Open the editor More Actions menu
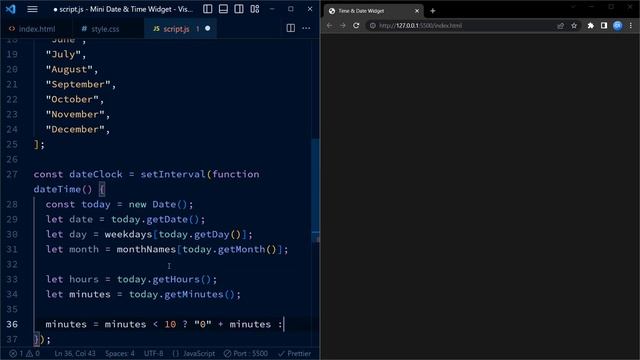 tap(306, 28)
